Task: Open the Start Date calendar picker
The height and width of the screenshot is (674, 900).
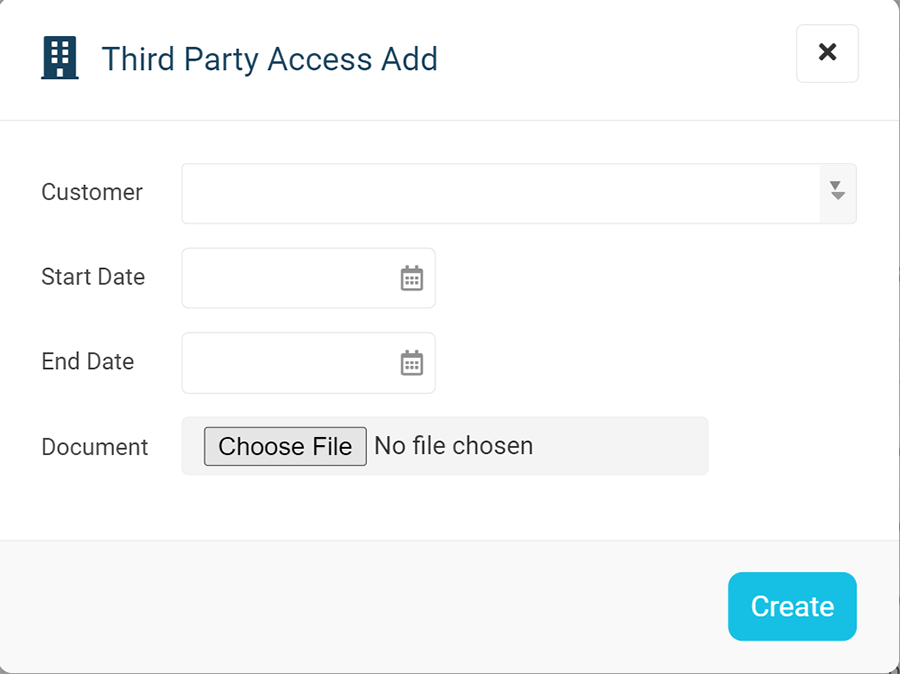Action: pyautogui.click(x=412, y=278)
